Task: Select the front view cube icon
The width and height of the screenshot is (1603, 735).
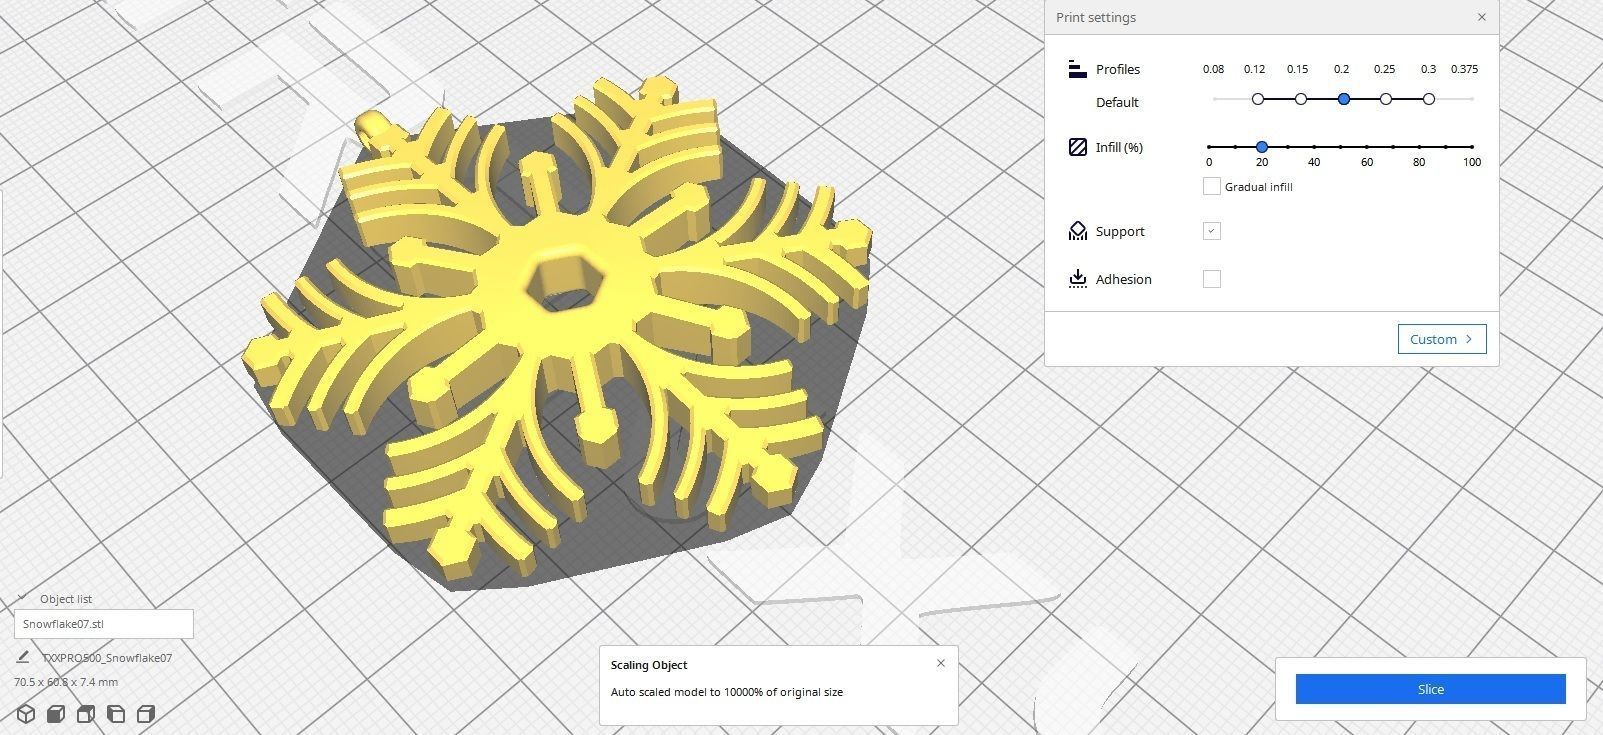Action: coord(56,713)
